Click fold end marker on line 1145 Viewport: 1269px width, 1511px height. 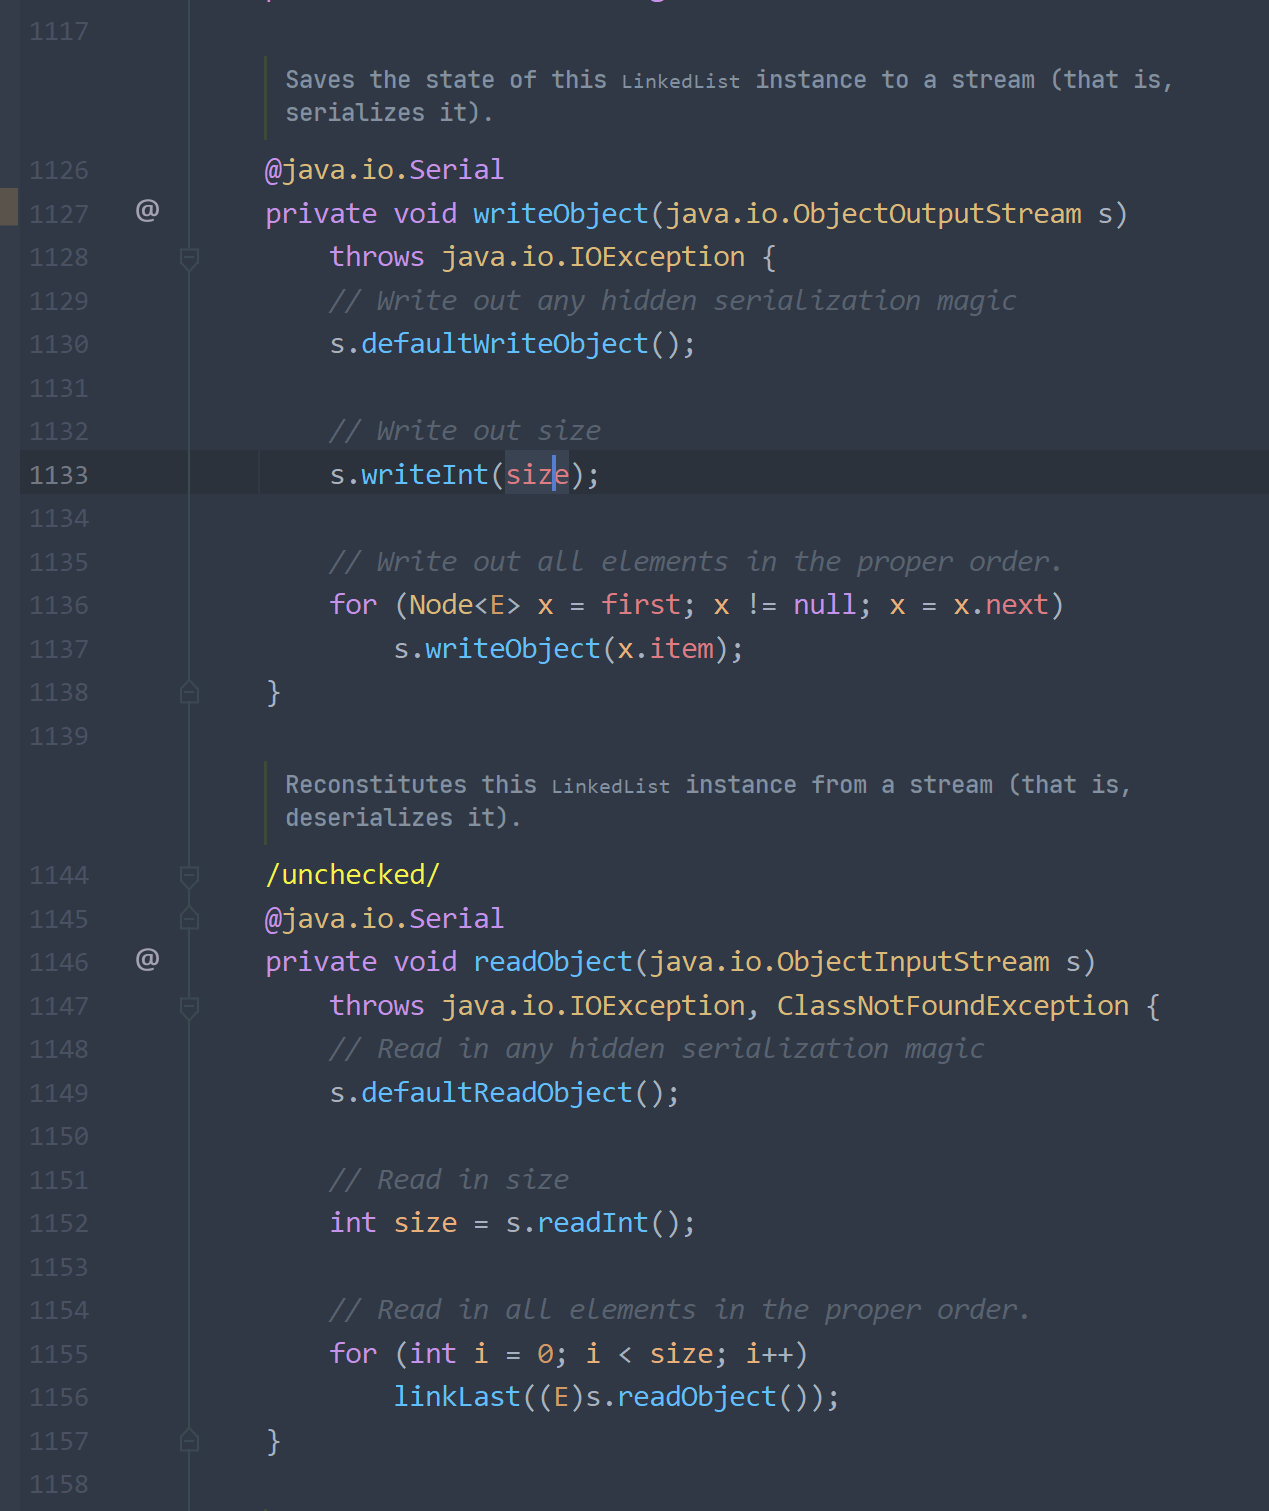[x=189, y=919]
